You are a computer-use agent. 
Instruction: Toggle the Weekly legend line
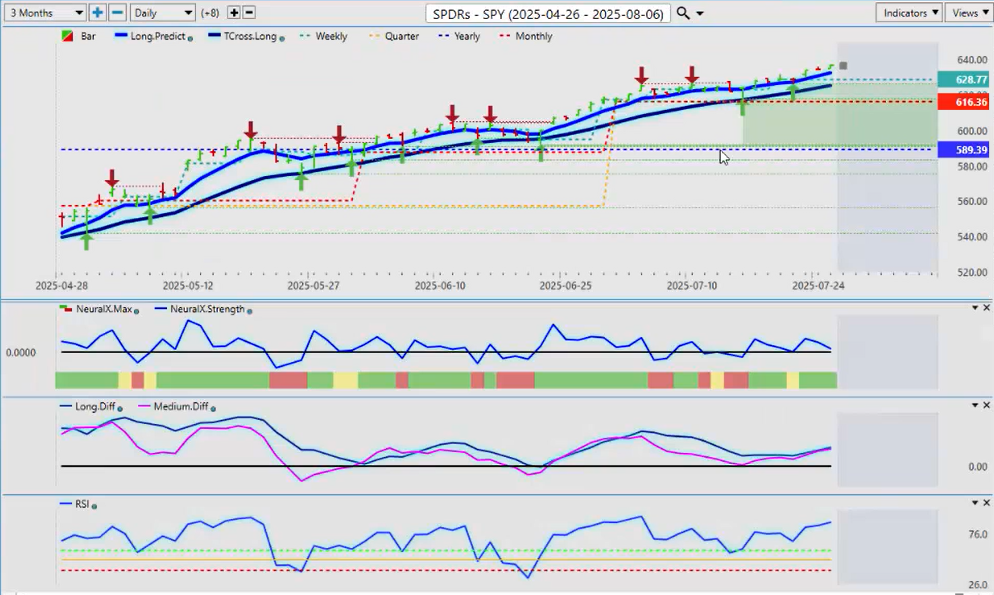[x=330, y=36]
